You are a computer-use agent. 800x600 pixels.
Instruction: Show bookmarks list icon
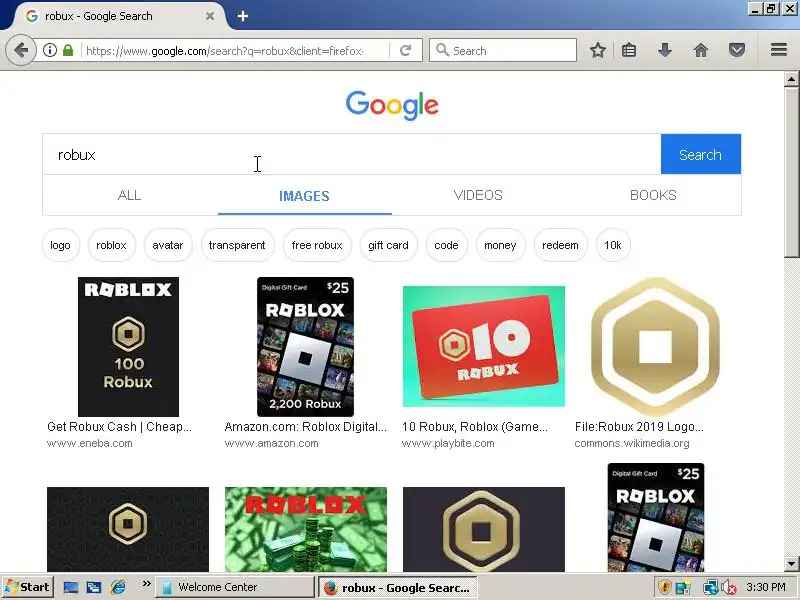click(x=629, y=50)
